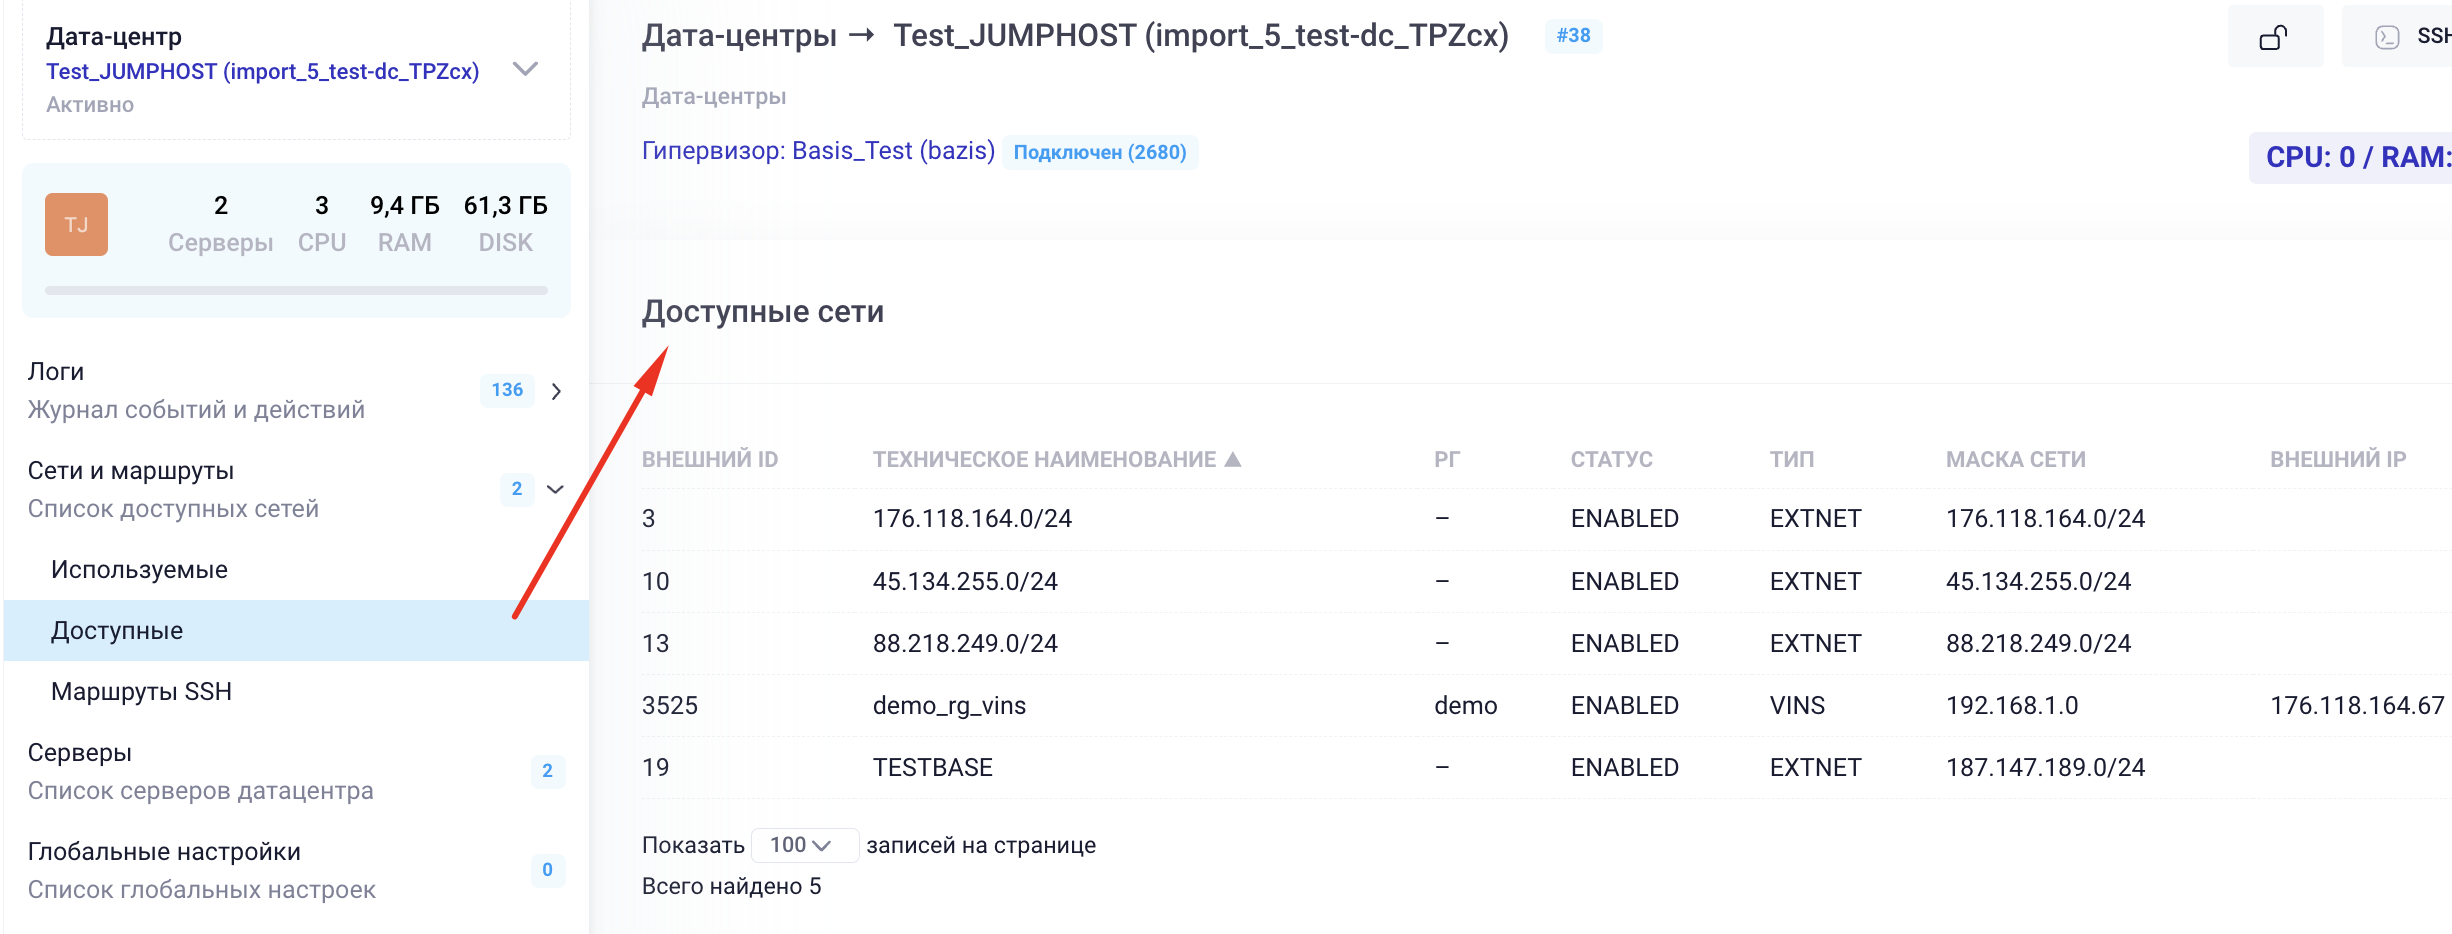Open the records per page dropdown
2452x934 pixels.
pyautogui.click(x=803, y=845)
